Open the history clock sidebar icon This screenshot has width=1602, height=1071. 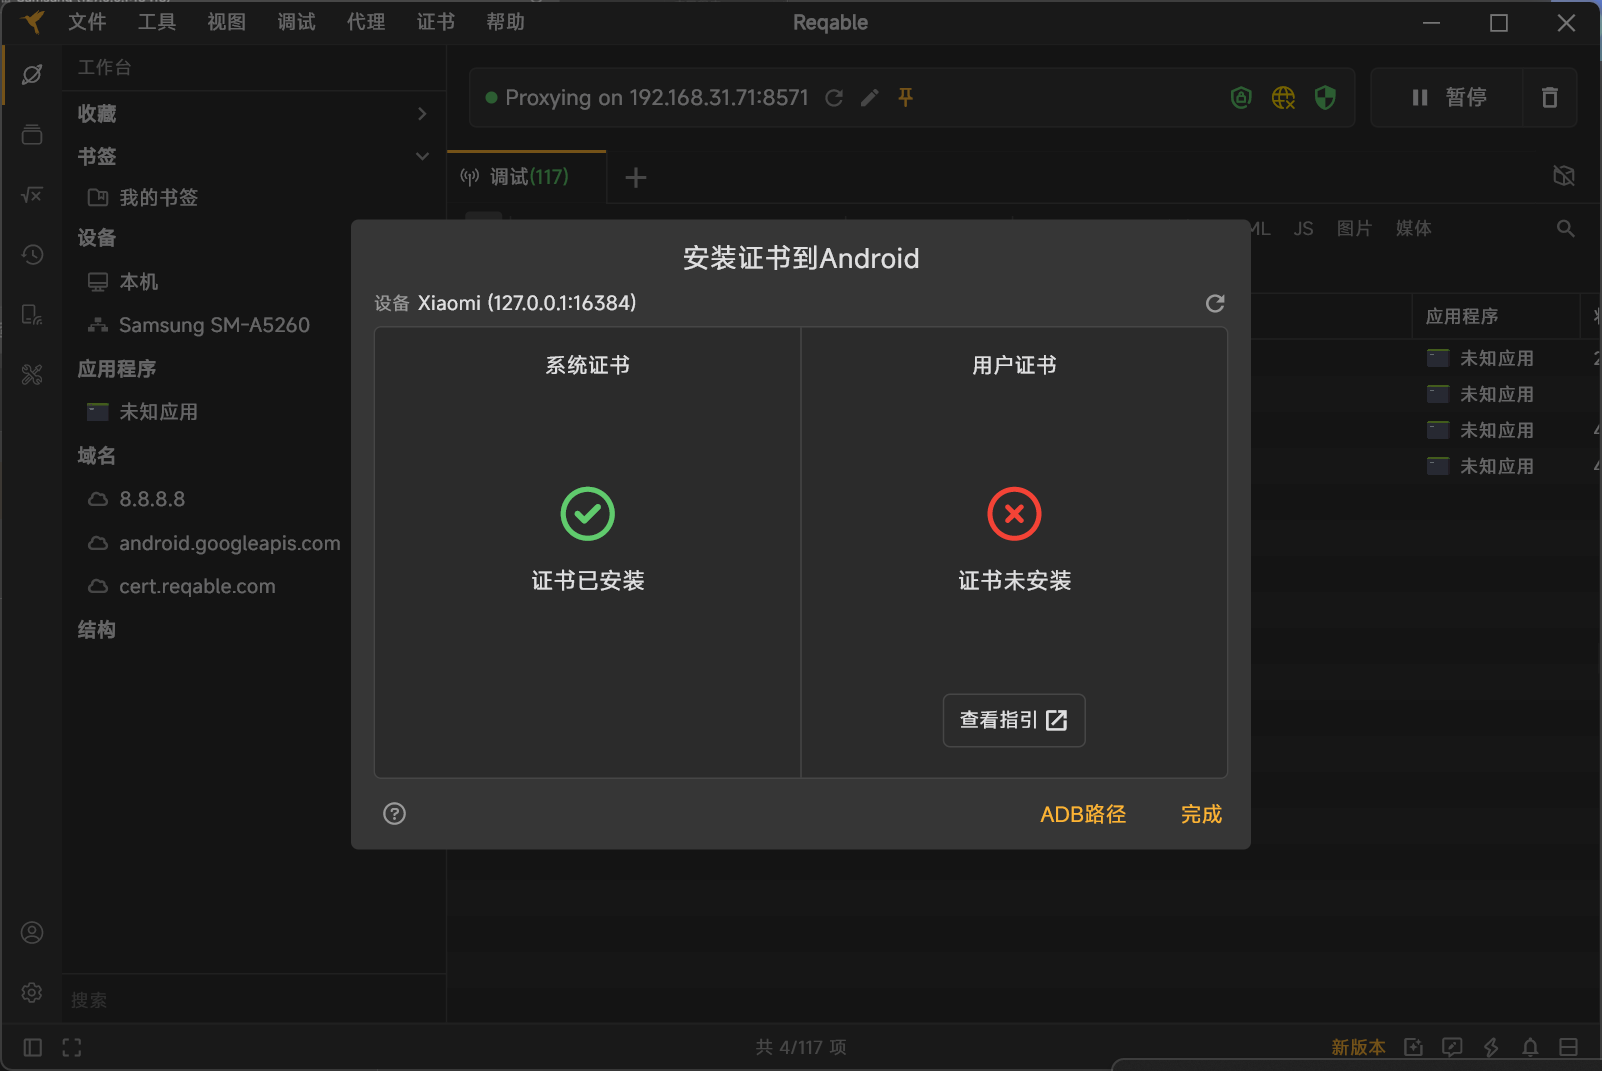point(32,255)
